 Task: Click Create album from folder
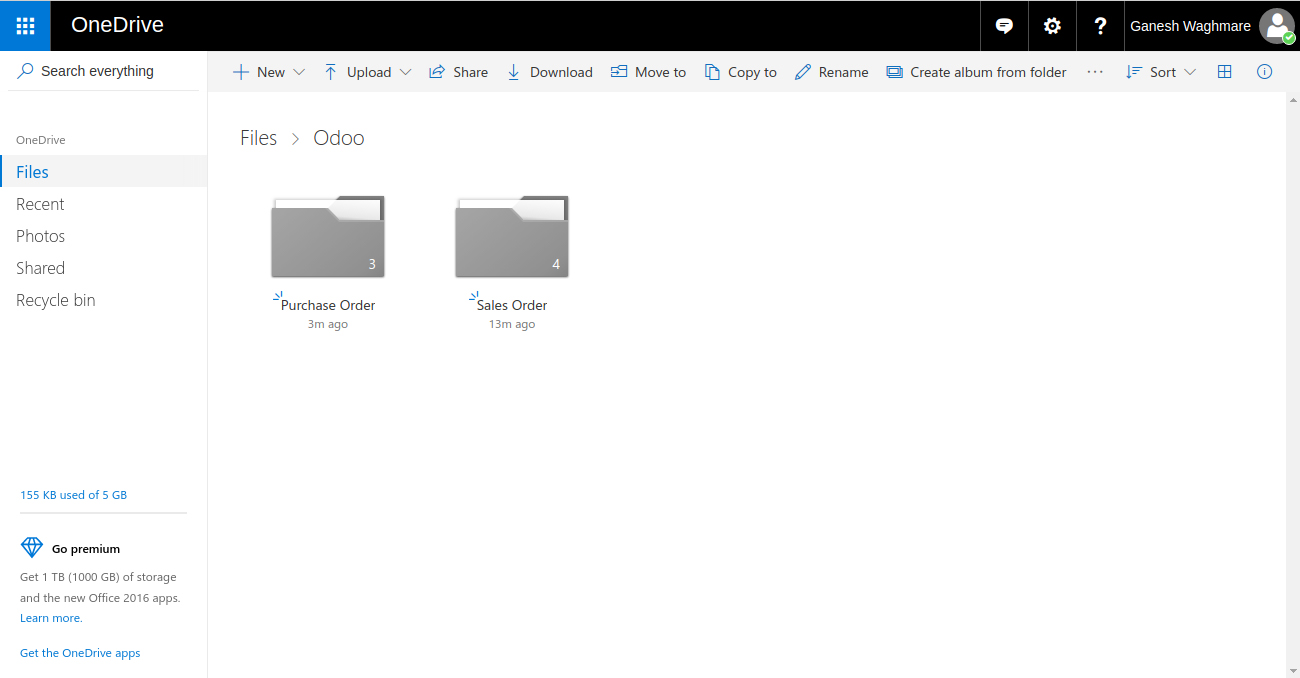coord(976,72)
